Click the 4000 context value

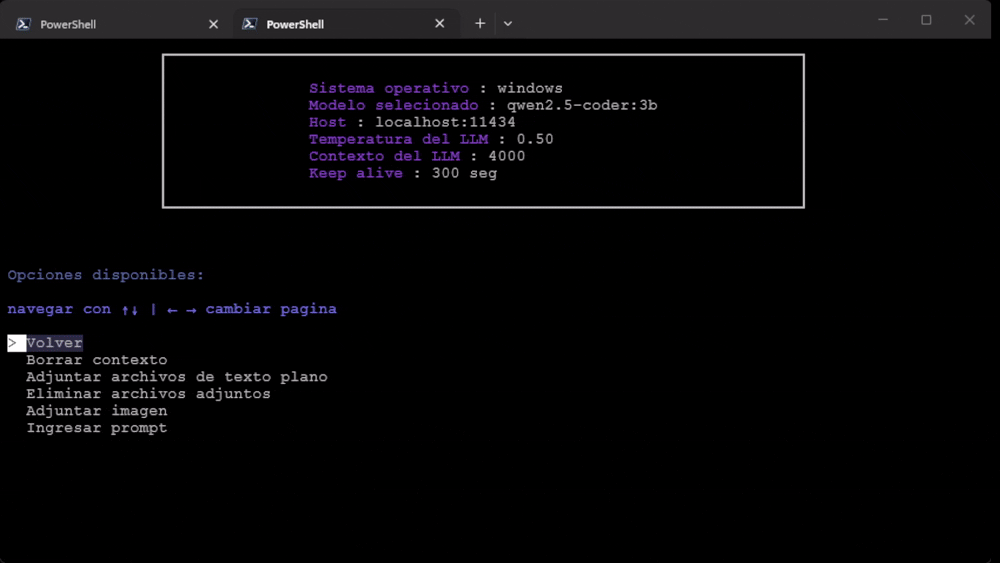(506, 156)
